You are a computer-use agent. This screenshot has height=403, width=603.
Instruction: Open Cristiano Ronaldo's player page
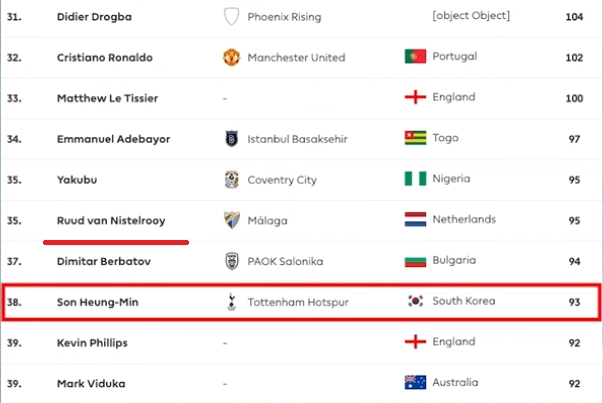coord(105,57)
